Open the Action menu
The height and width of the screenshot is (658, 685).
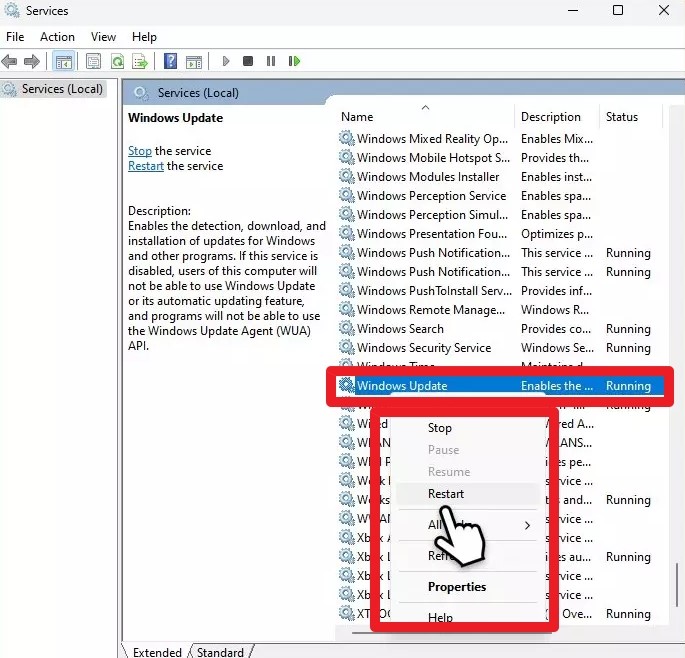(x=57, y=37)
